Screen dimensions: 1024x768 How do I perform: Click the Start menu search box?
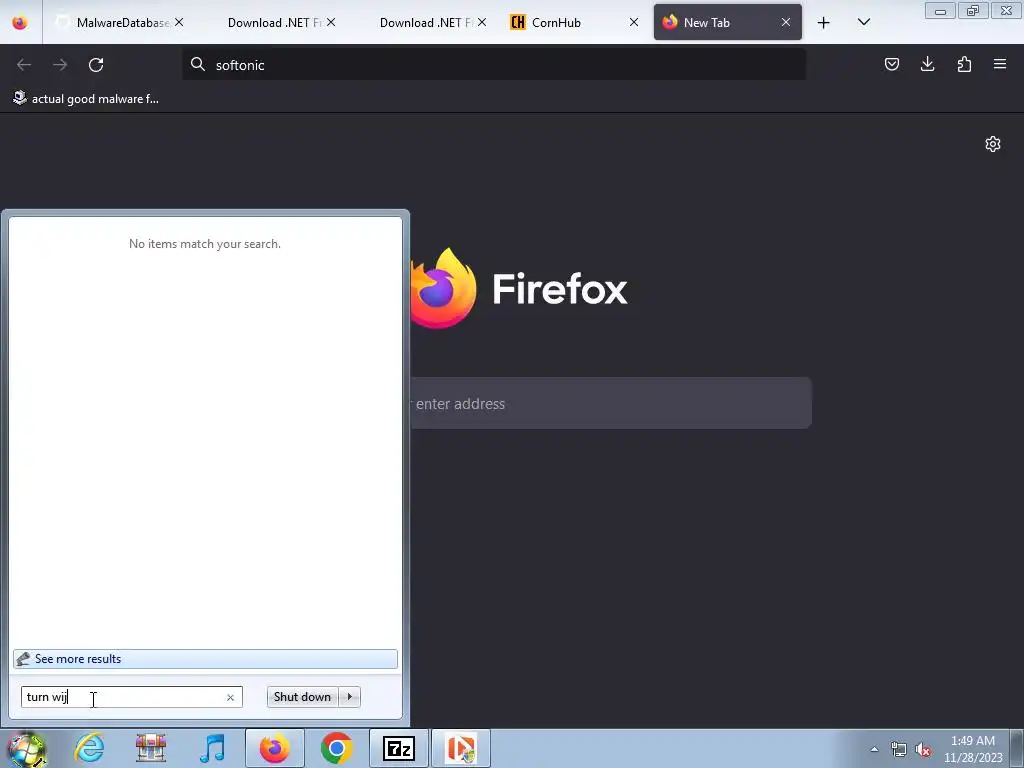click(x=131, y=697)
